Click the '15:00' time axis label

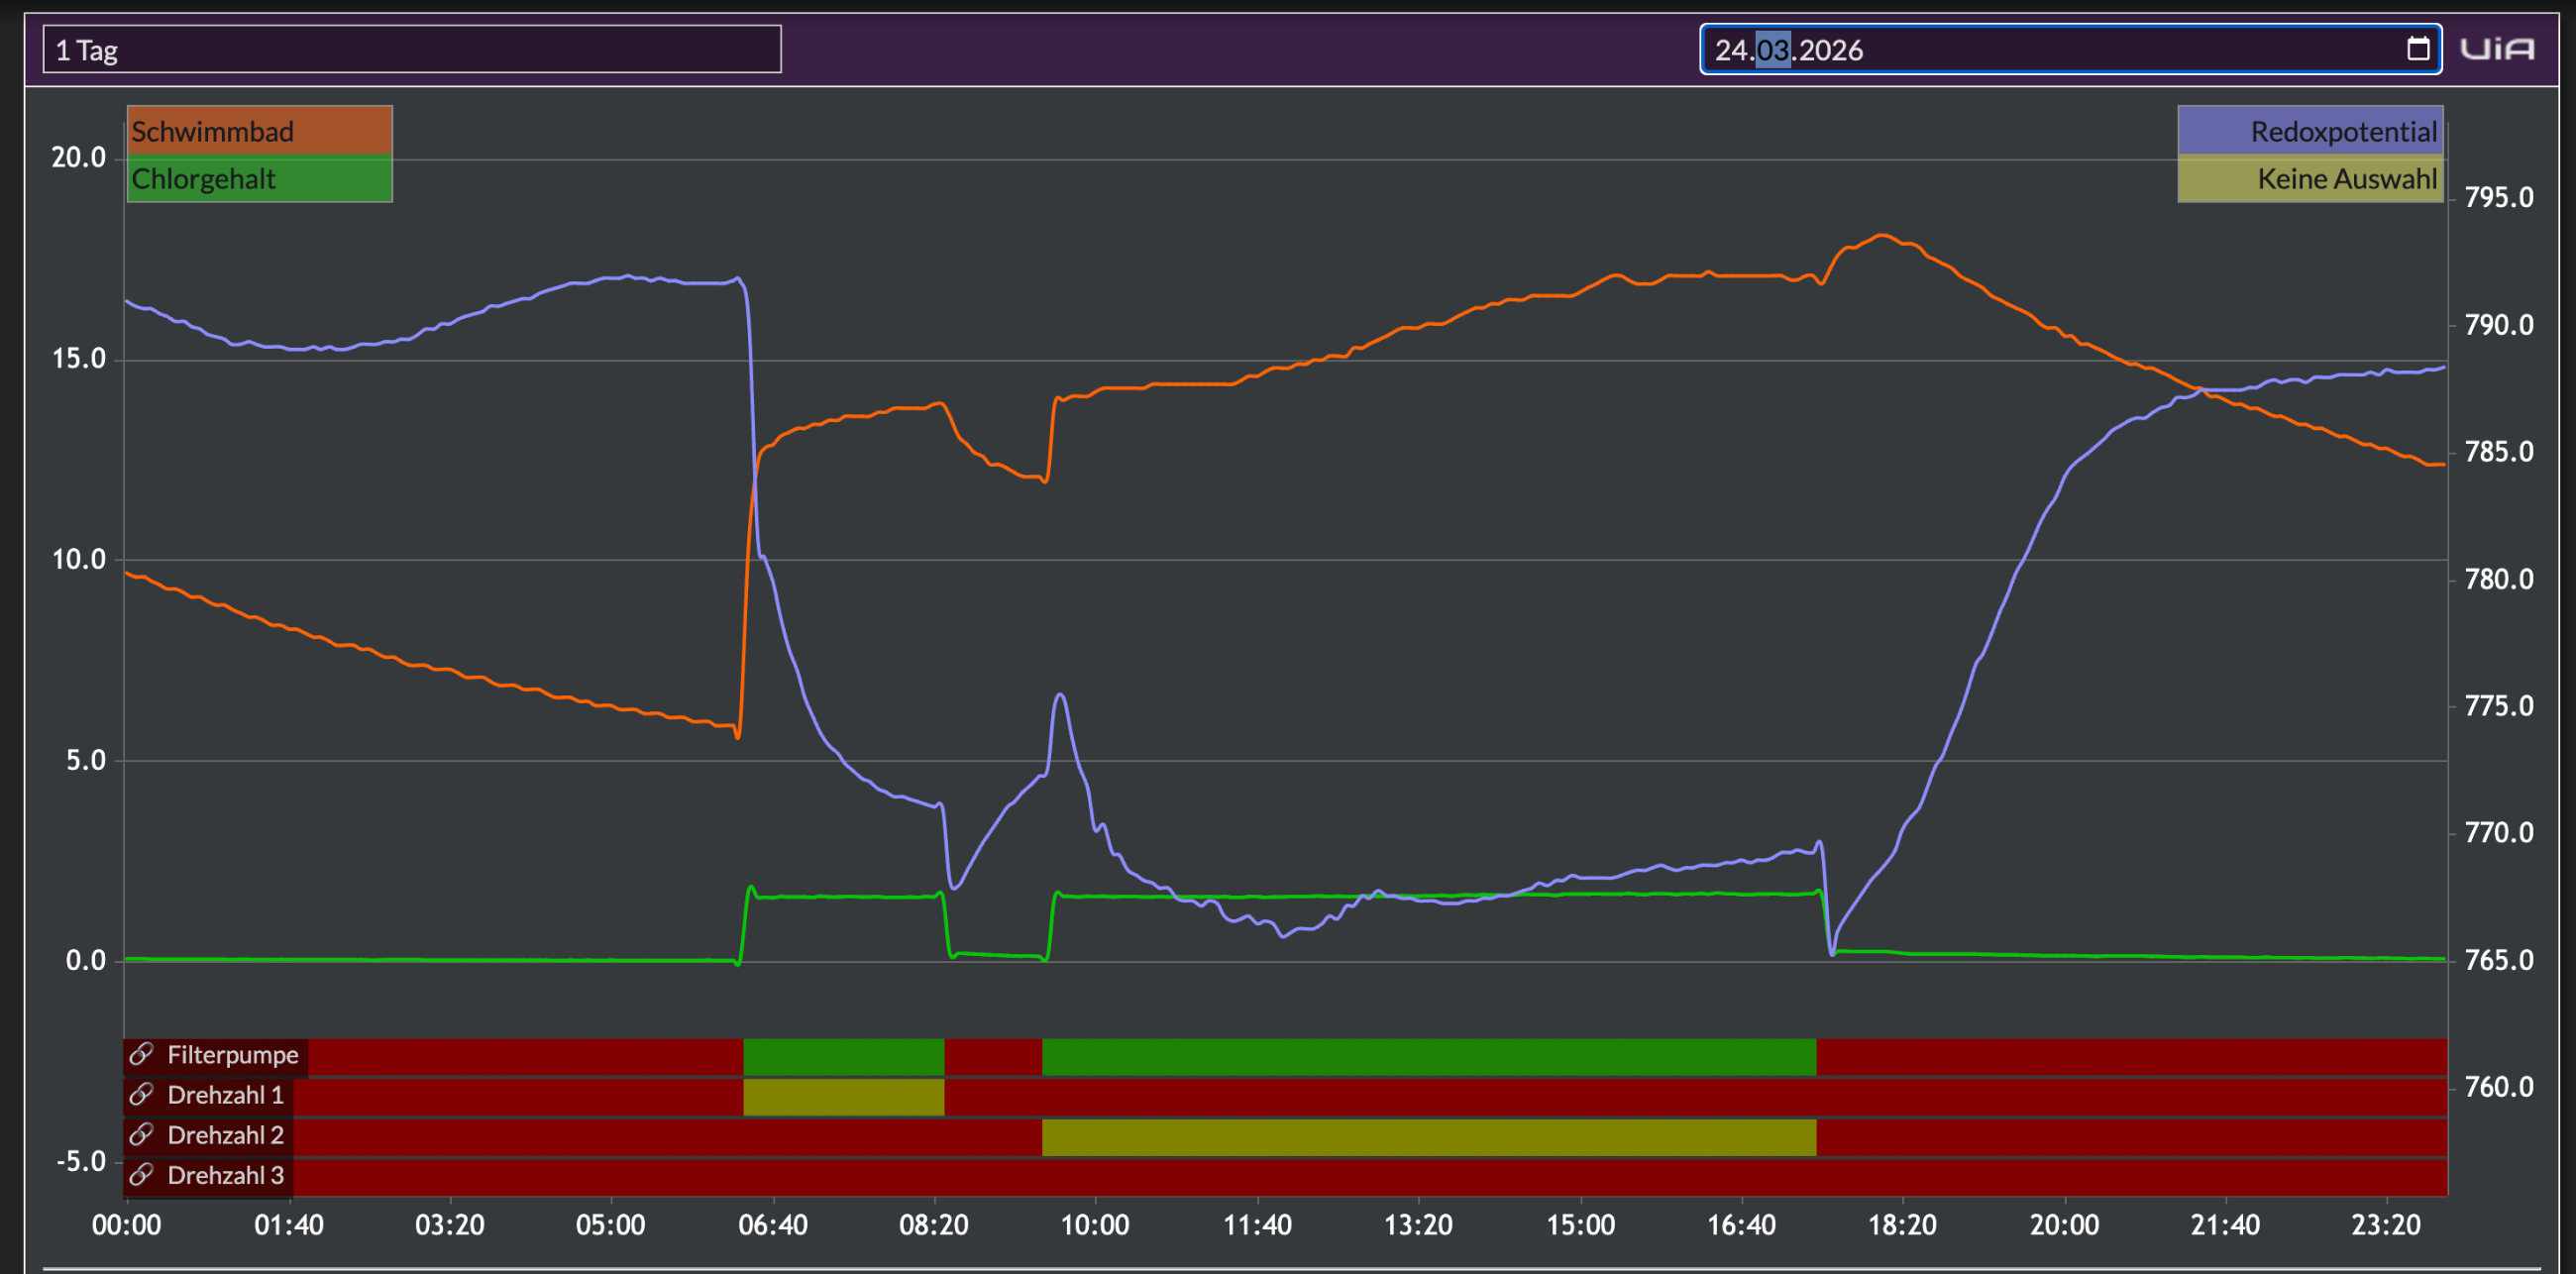[x=1580, y=1225]
